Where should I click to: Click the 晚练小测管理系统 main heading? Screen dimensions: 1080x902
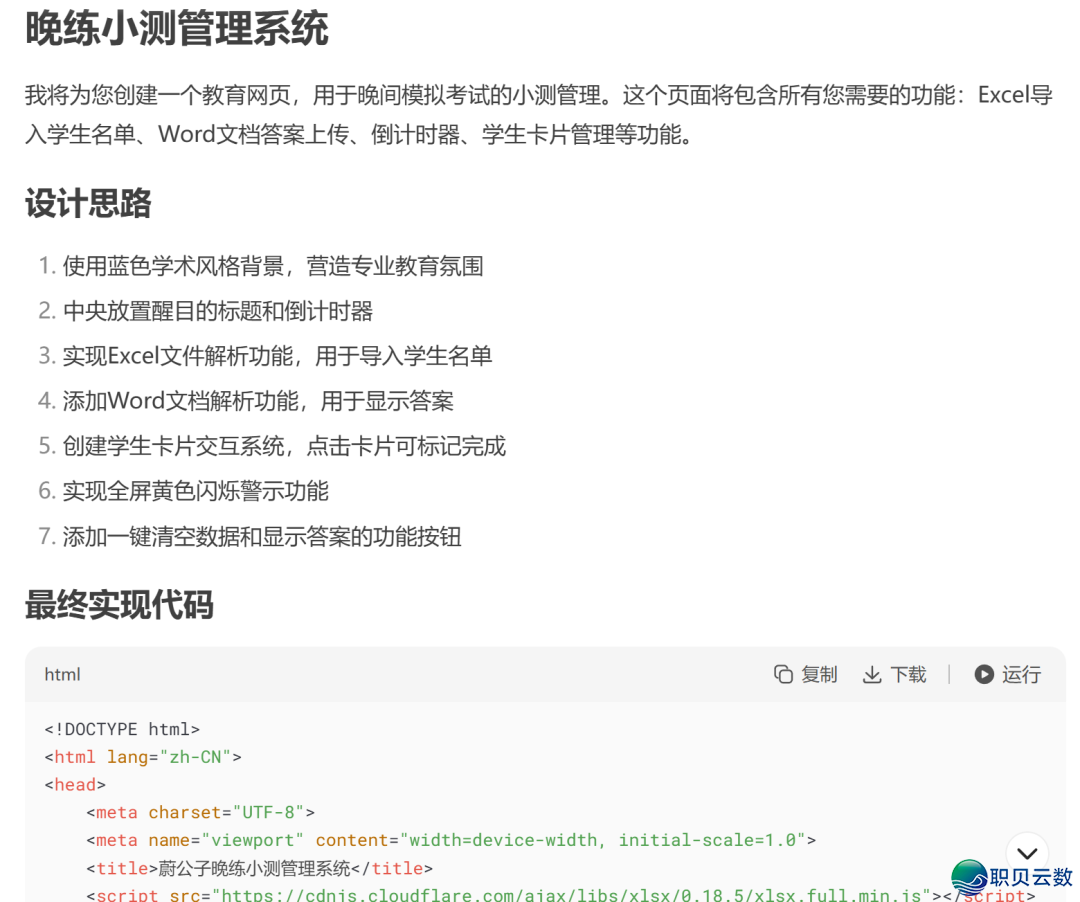[177, 29]
